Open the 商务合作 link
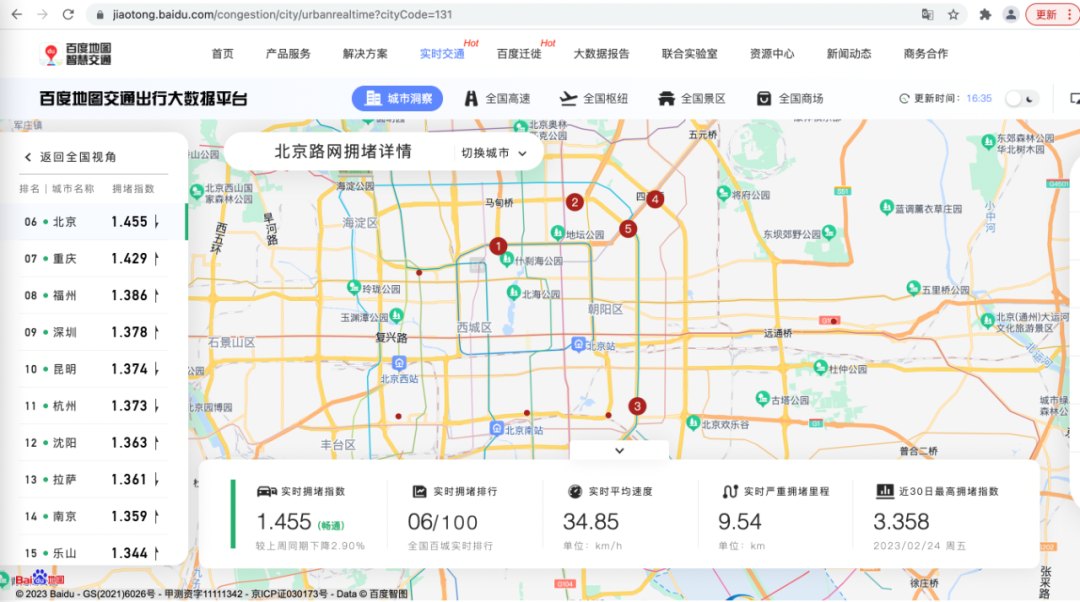 (x=926, y=54)
